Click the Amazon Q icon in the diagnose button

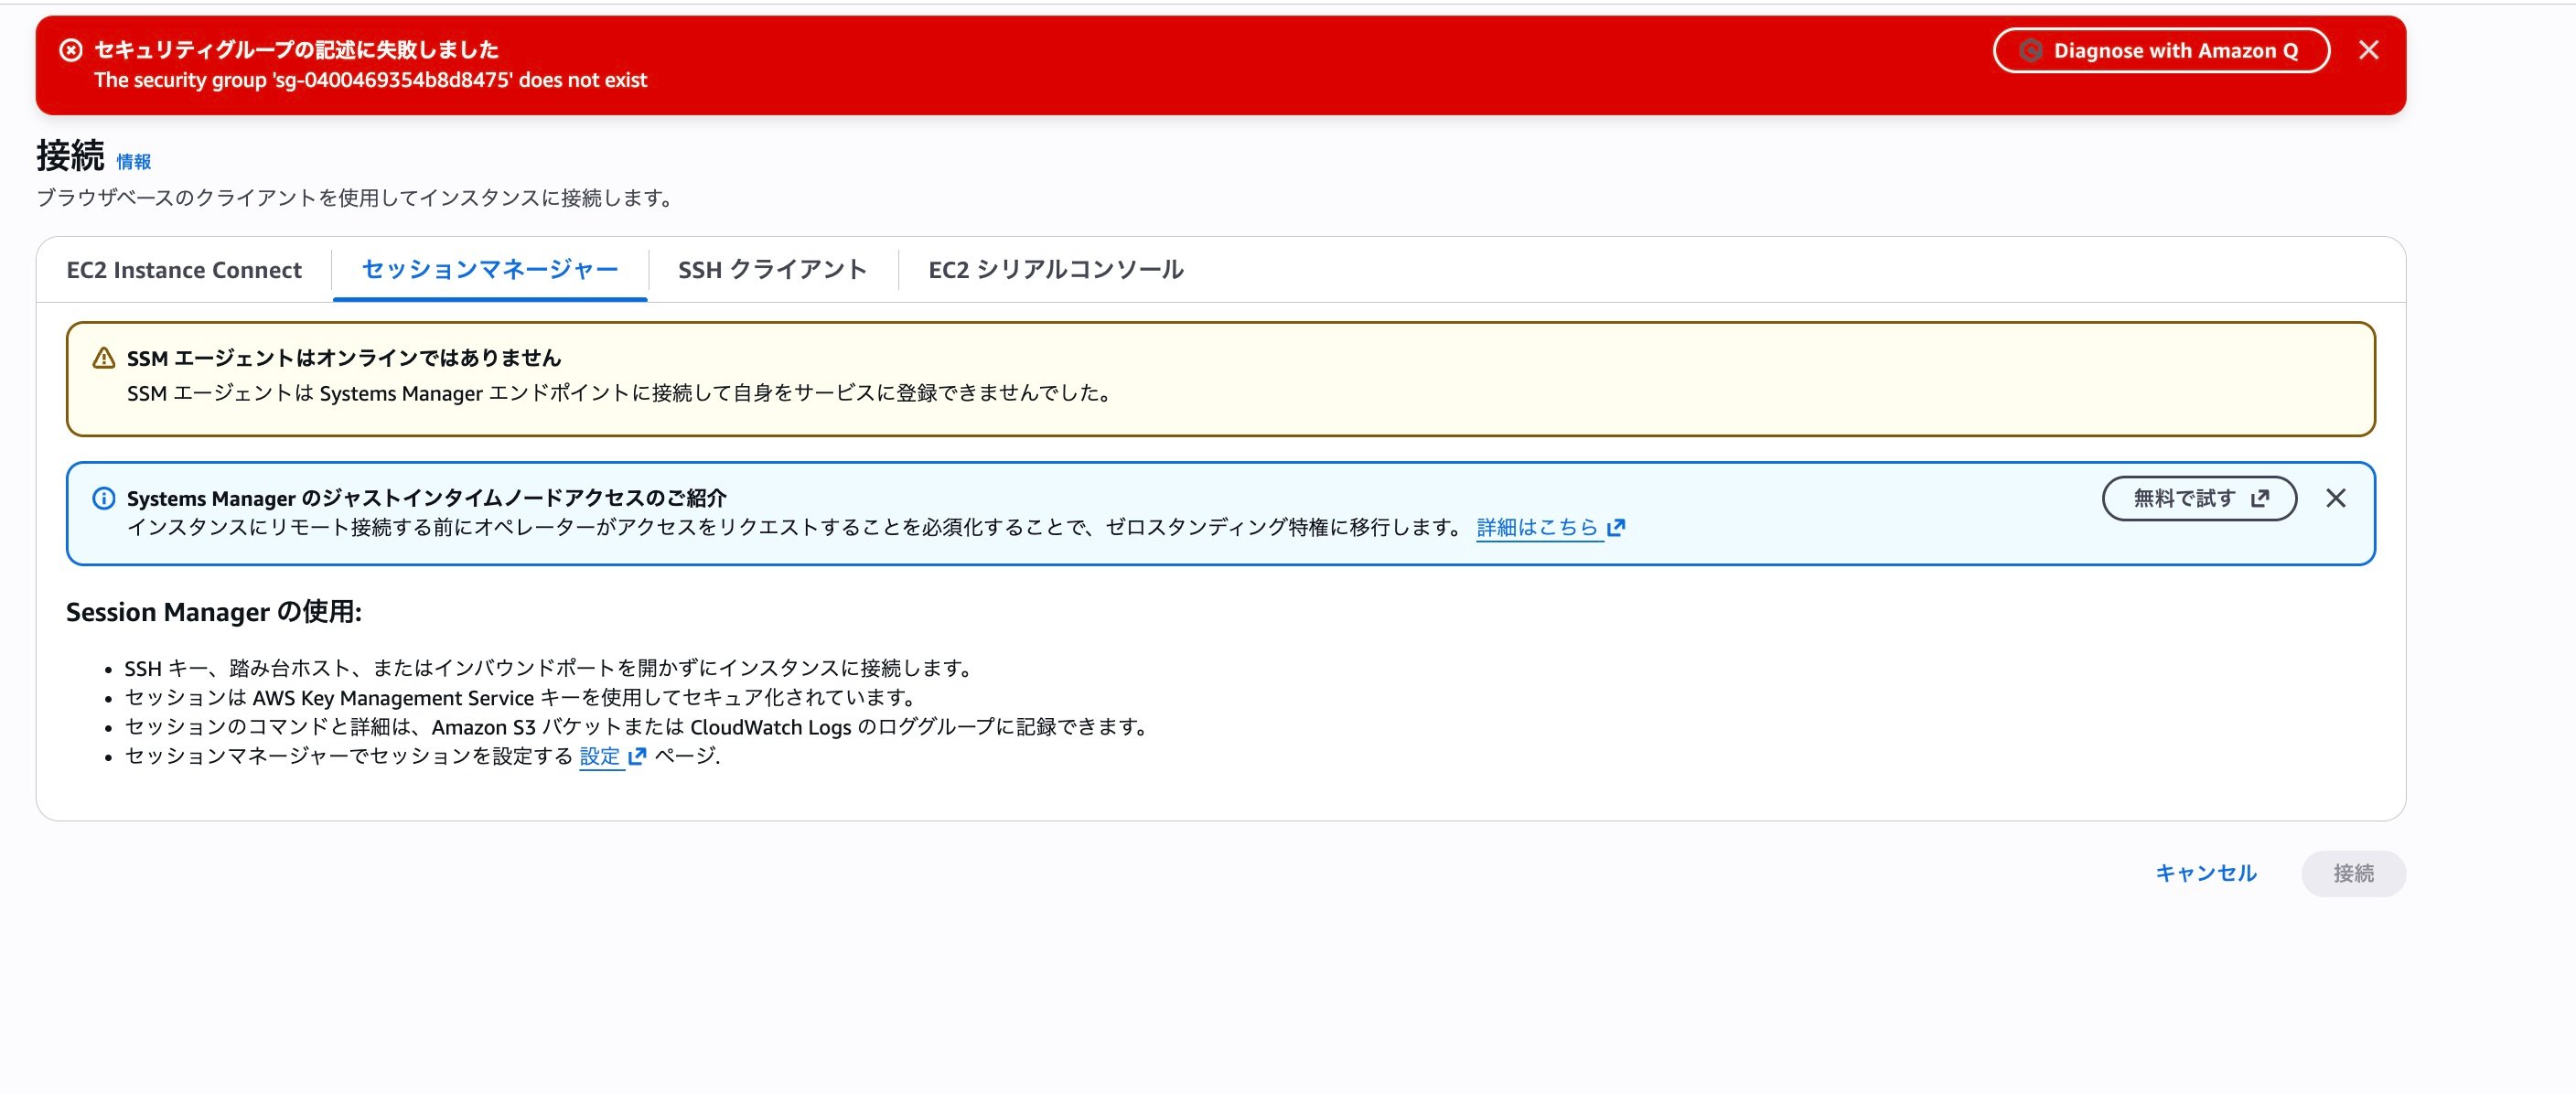pyautogui.click(x=2030, y=50)
